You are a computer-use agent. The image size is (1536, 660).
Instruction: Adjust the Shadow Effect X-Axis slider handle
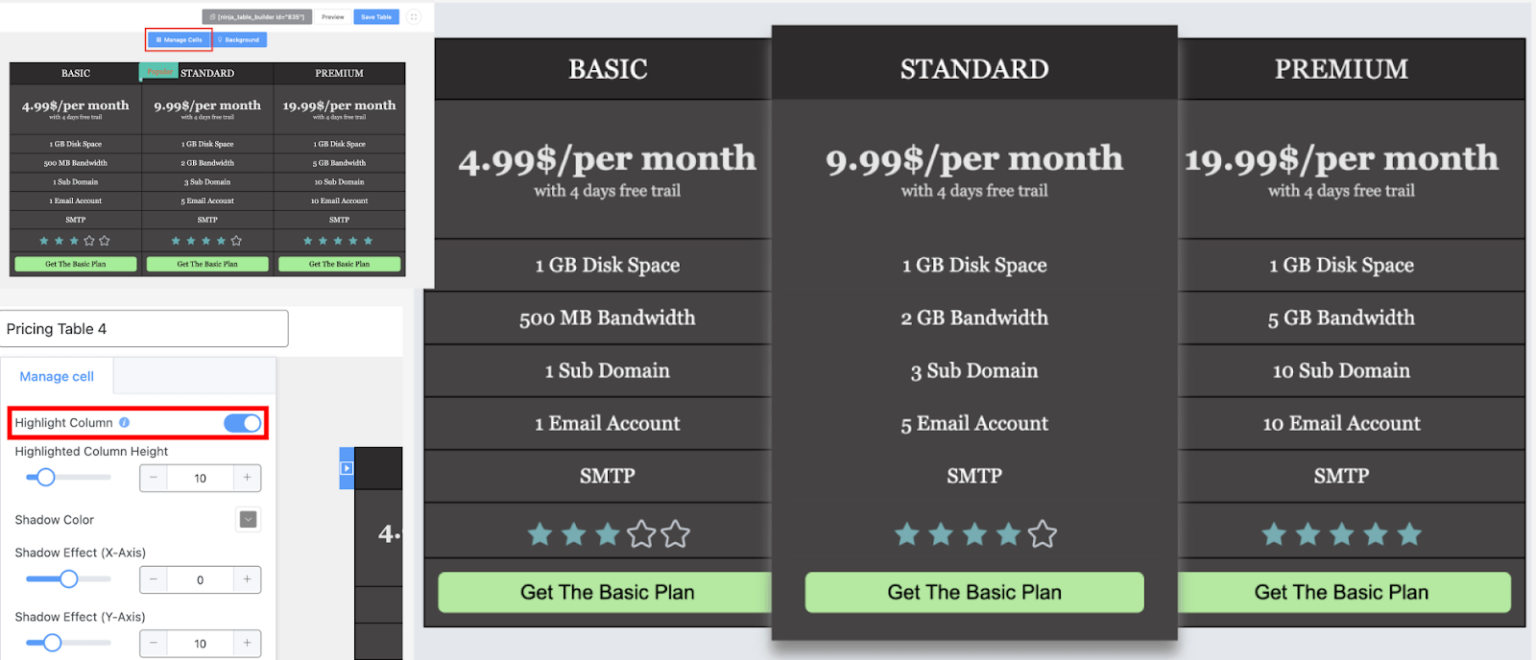[x=69, y=579]
